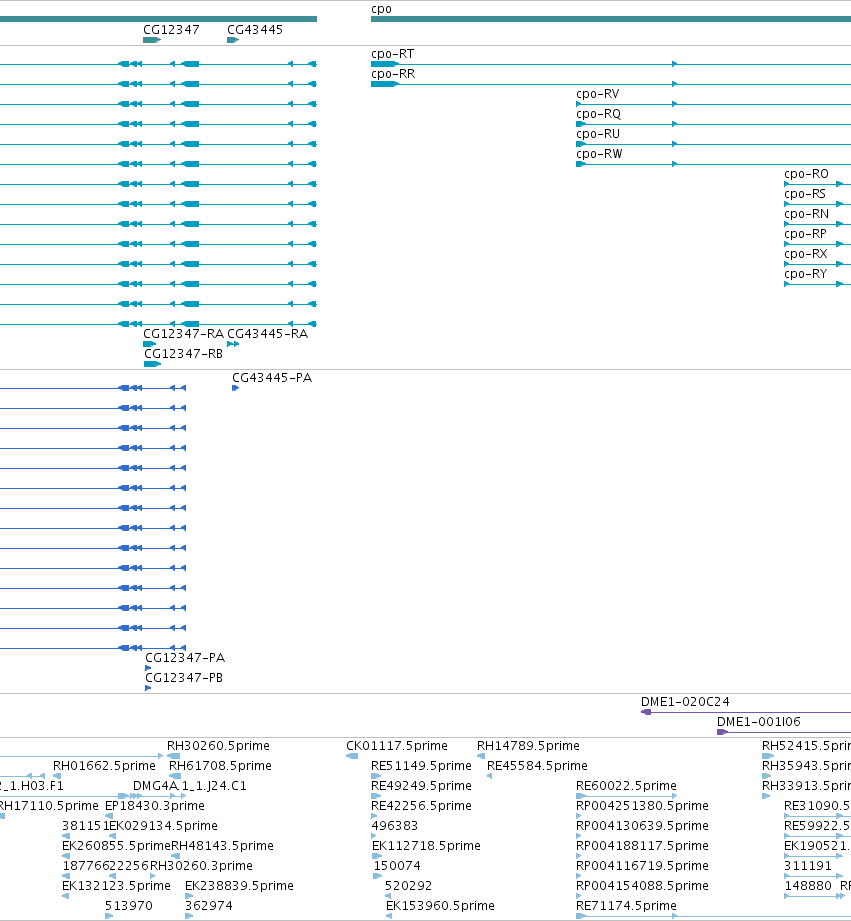851x921 pixels.
Task: Click the CG12347 gene label
Action: [x=171, y=30]
